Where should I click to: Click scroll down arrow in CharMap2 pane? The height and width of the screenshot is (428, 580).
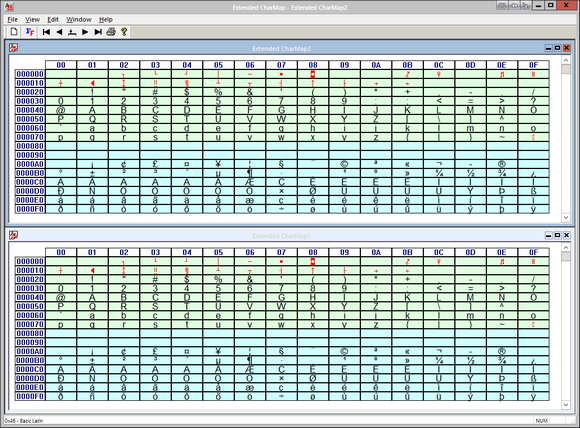566,218
